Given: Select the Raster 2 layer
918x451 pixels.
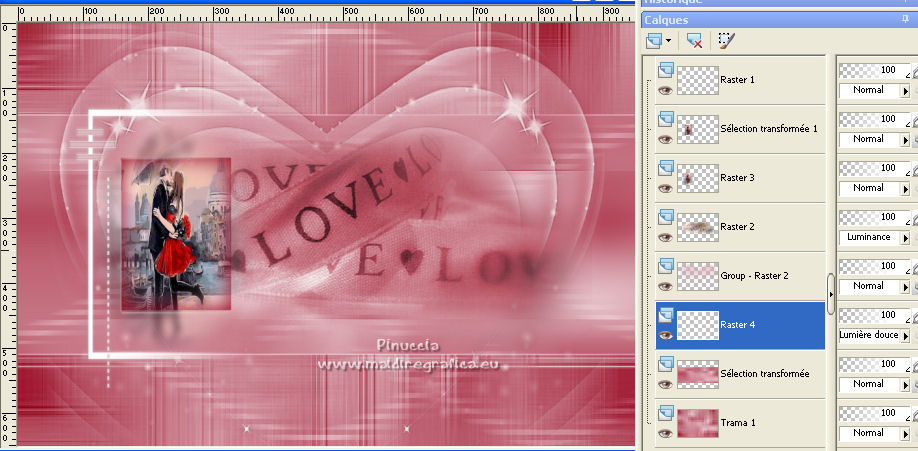Looking at the screenshot, I should point(737,227).
